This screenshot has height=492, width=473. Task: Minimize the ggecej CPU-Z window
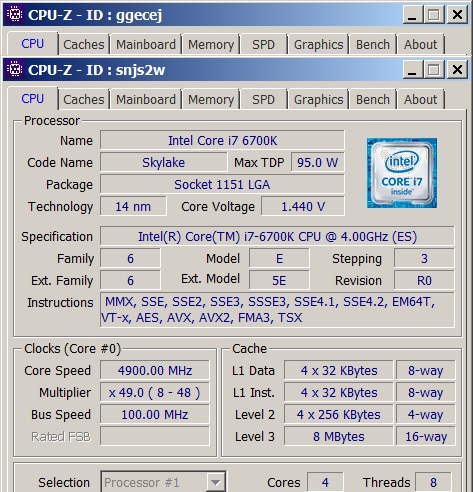click(412, 15)
